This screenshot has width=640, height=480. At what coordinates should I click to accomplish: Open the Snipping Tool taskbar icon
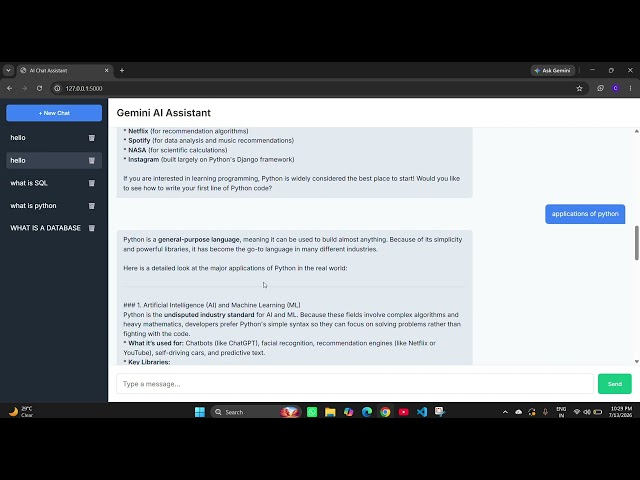click(x=440, y=412)
